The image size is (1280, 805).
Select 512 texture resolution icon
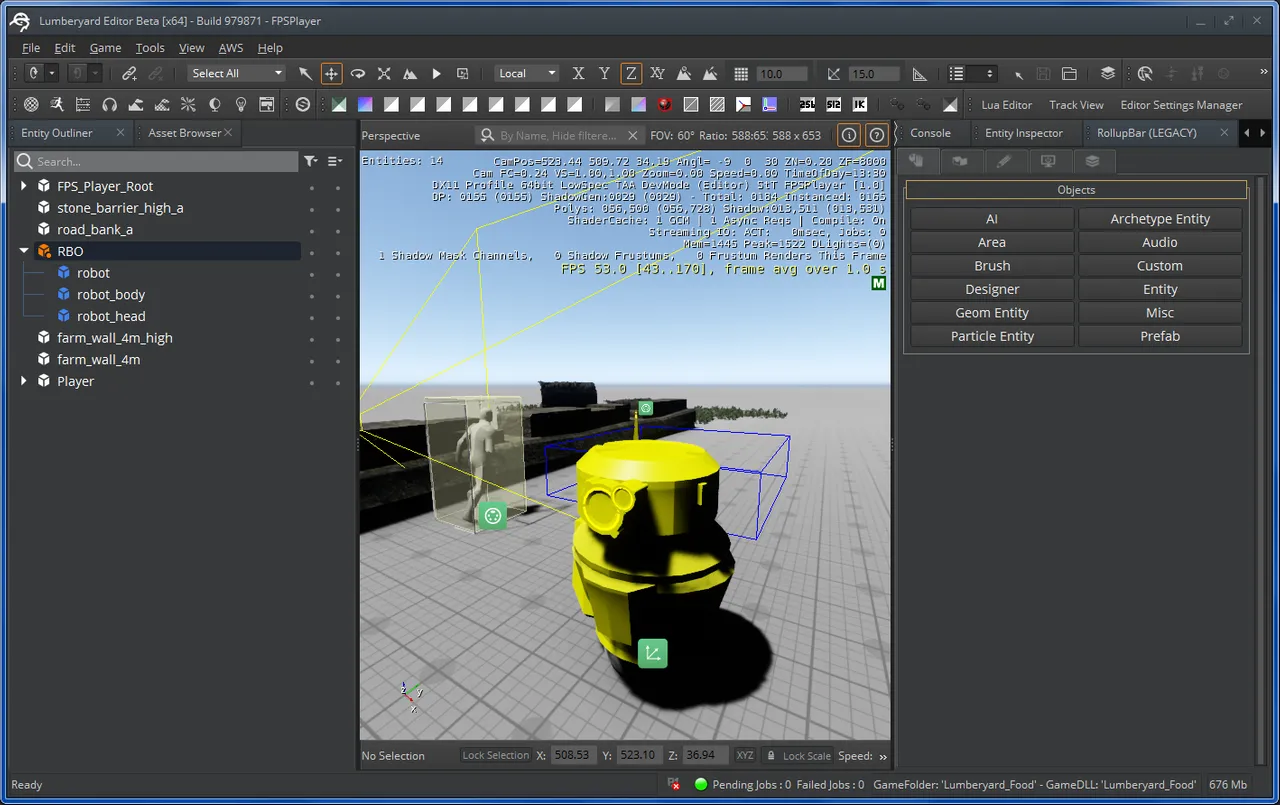(833, 104)
